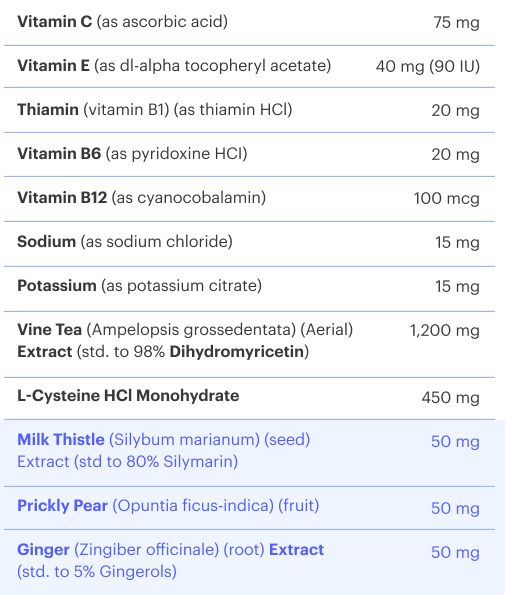This screenshot has height=595, width=505.
Task: Select the Thiamin vitamin B1 label
Action: coord(155,110)
